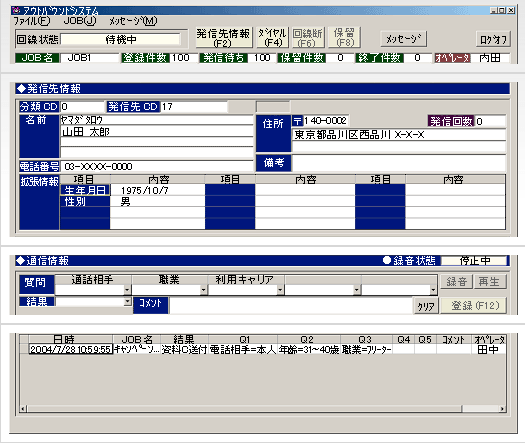525x445 pixels.
Task: Click the horizontal scrollbar right arrow
Action: 502,409
